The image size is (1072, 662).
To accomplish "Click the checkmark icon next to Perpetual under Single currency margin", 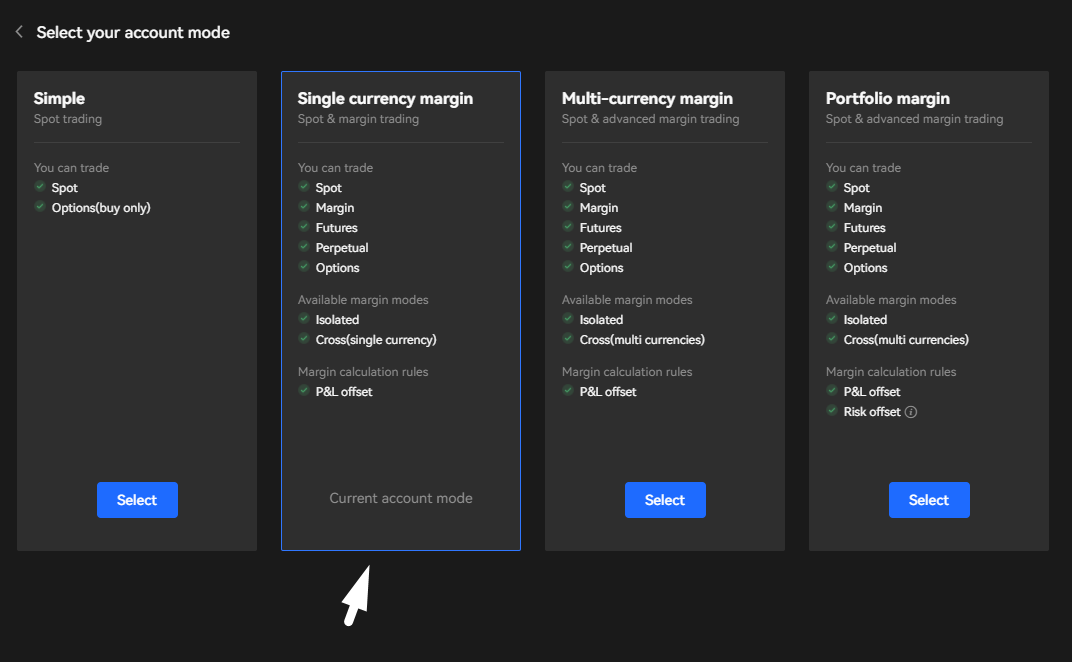I will click(x=303, y=247).
